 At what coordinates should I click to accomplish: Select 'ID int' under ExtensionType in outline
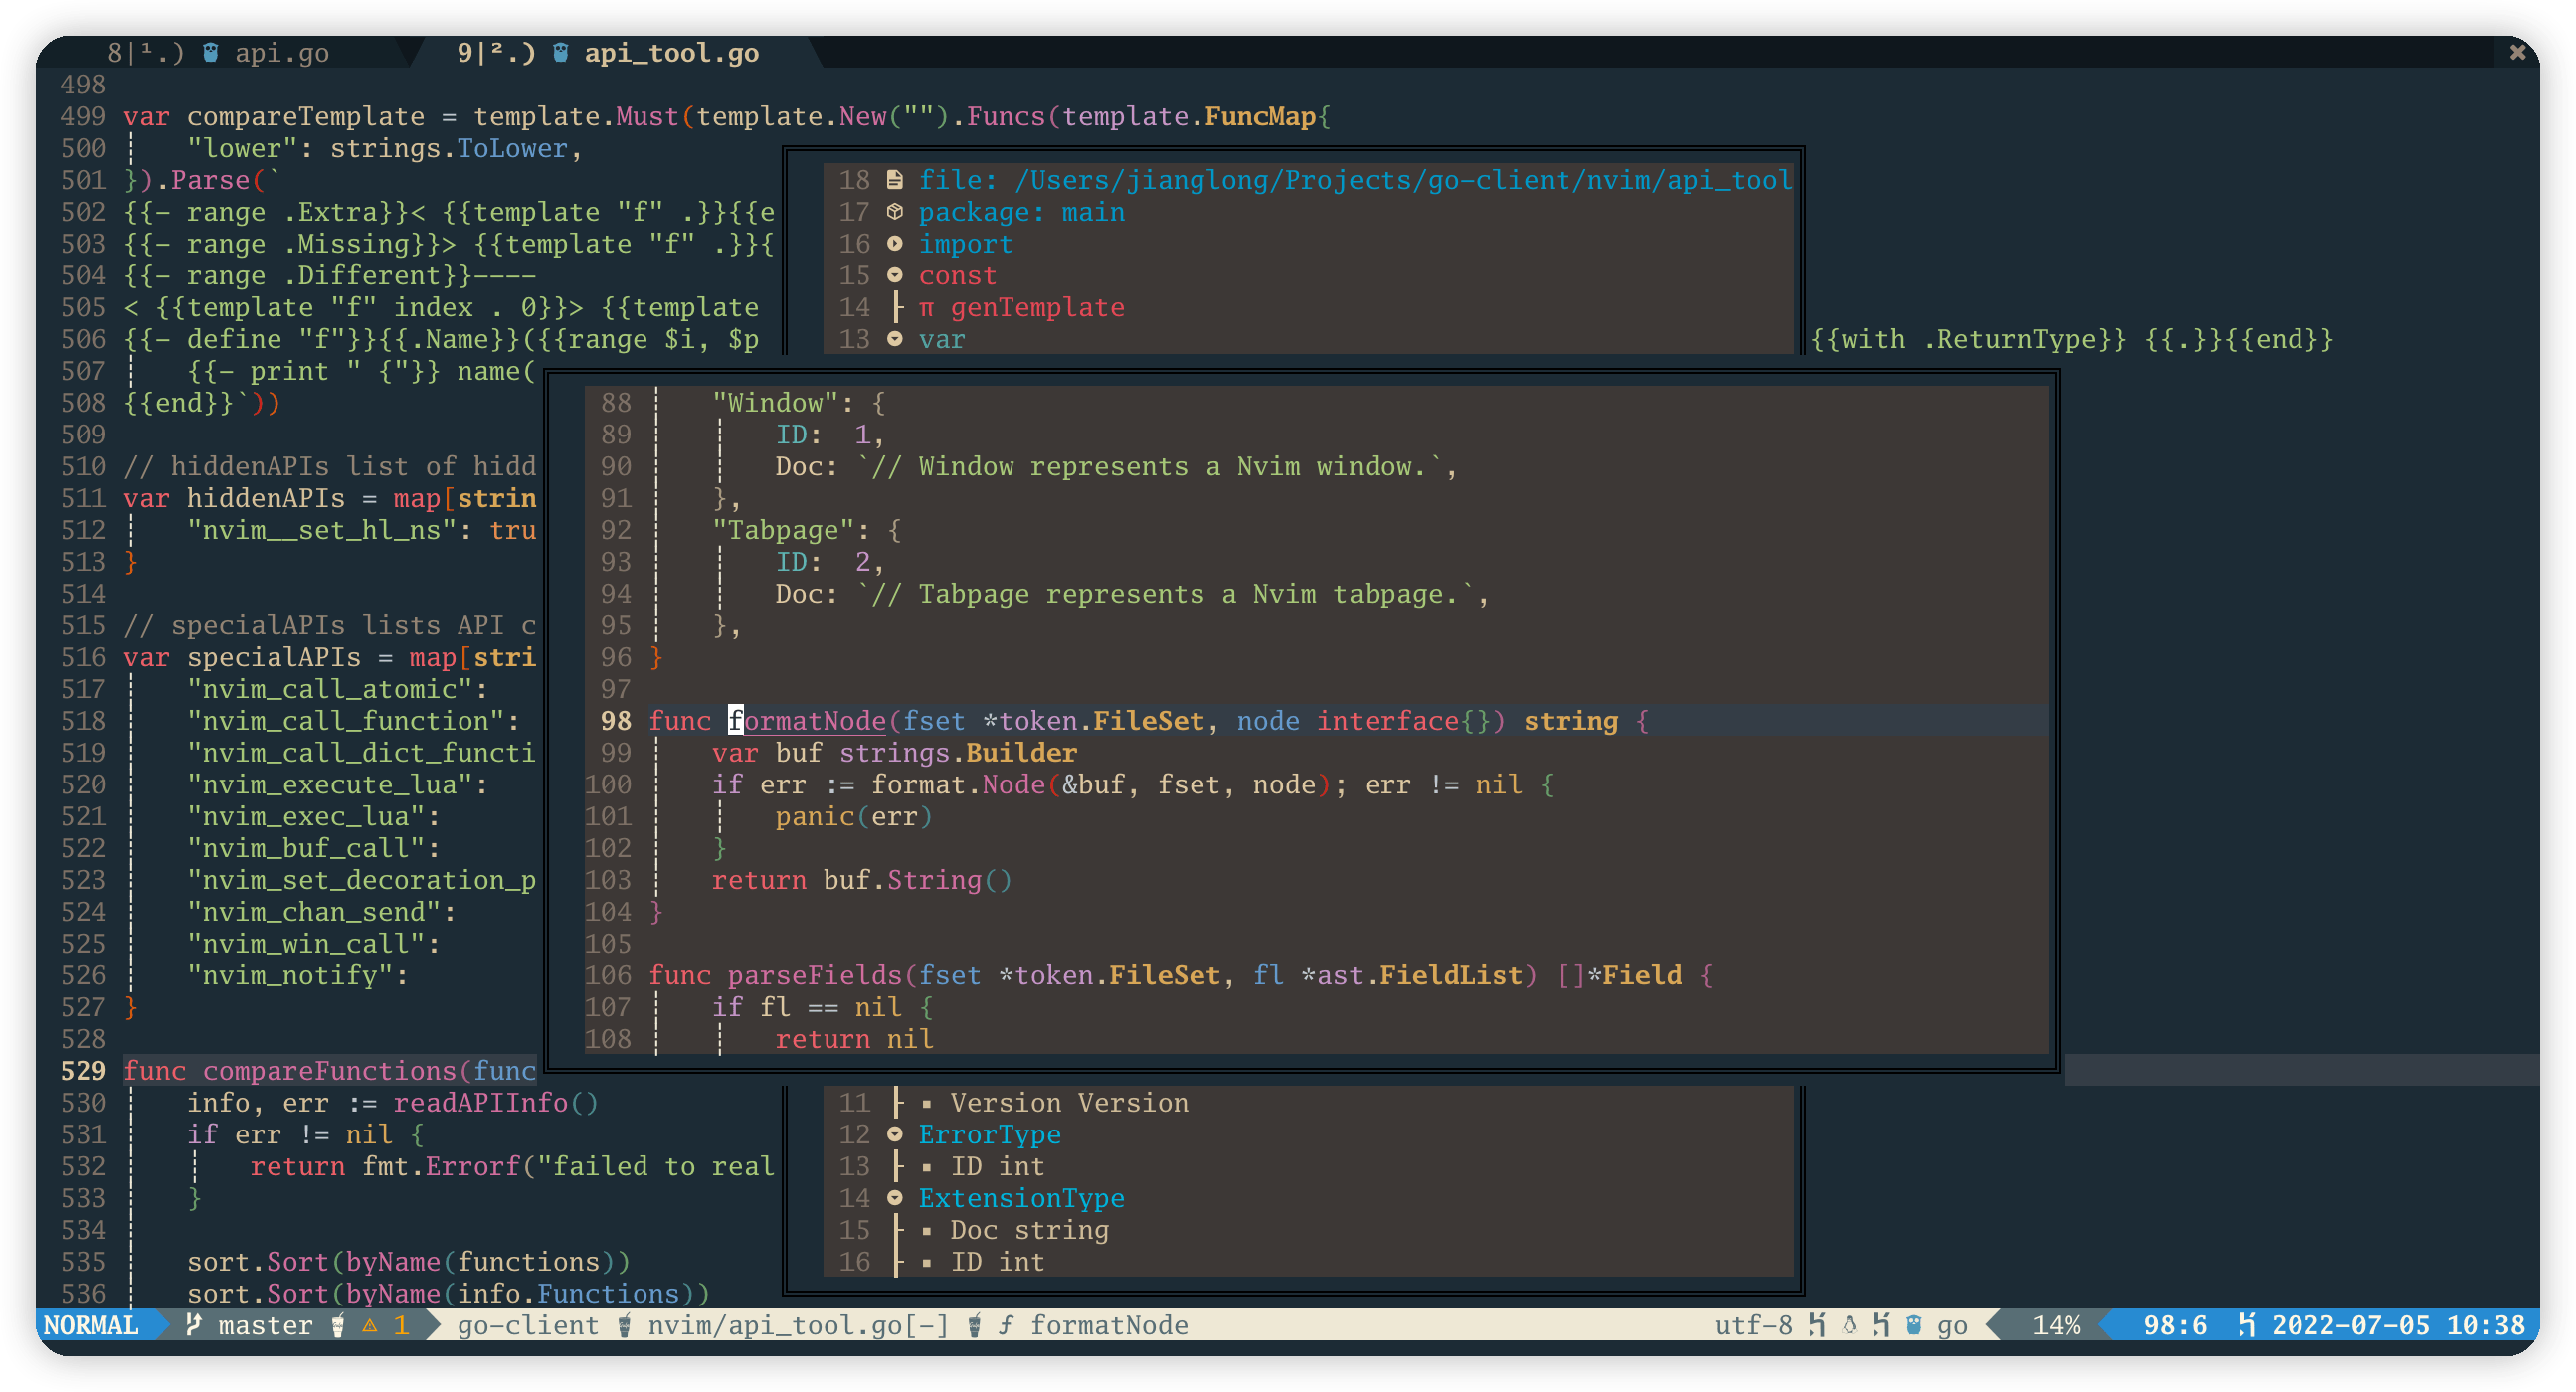coord(997,1263)
